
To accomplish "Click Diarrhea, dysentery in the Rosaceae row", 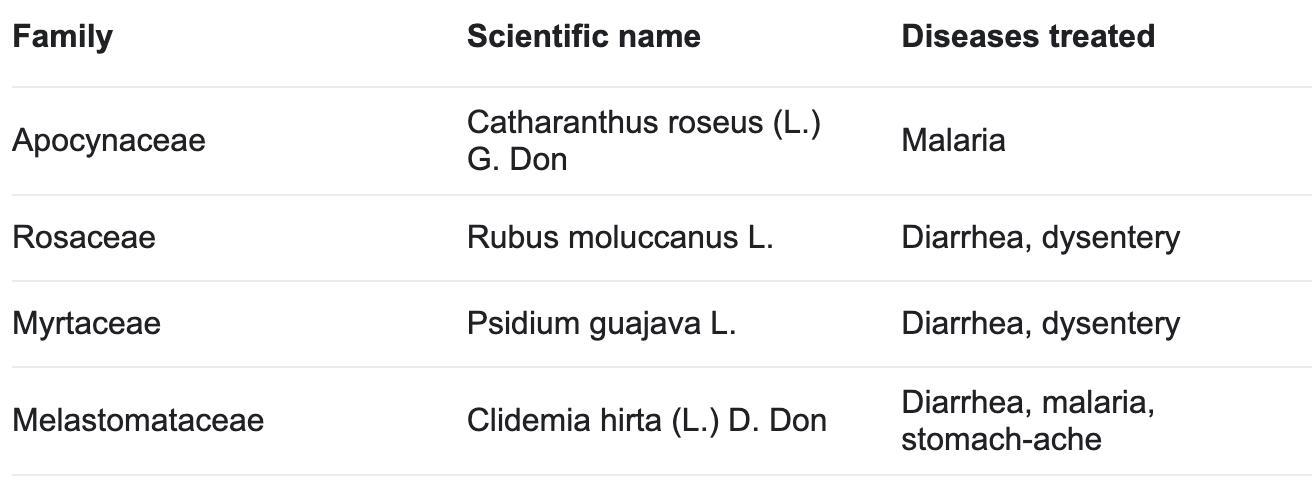I will [x=1040, y=238].
